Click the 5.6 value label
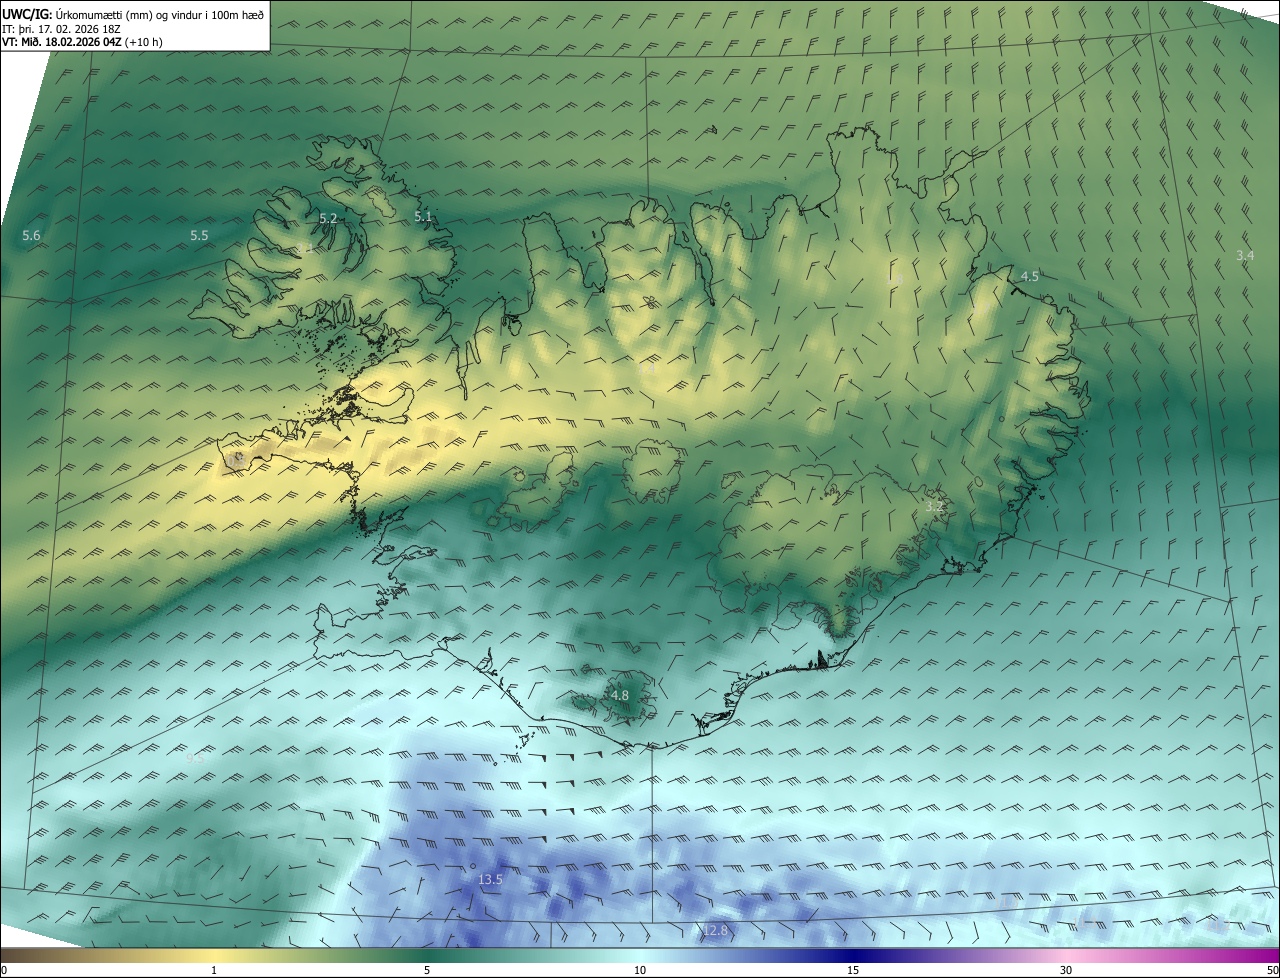The width and height of the screenshot is (1280, 978). click(31, 236)
